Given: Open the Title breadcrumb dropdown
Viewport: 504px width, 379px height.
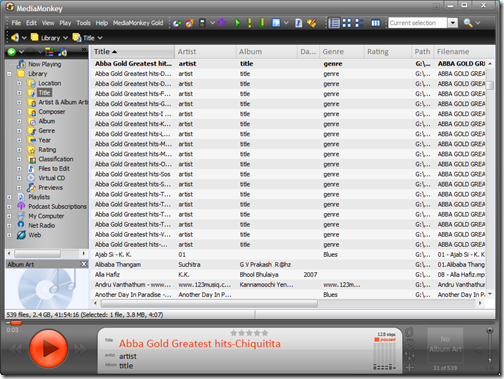Looking at the screenshot, I should (100, 38).
